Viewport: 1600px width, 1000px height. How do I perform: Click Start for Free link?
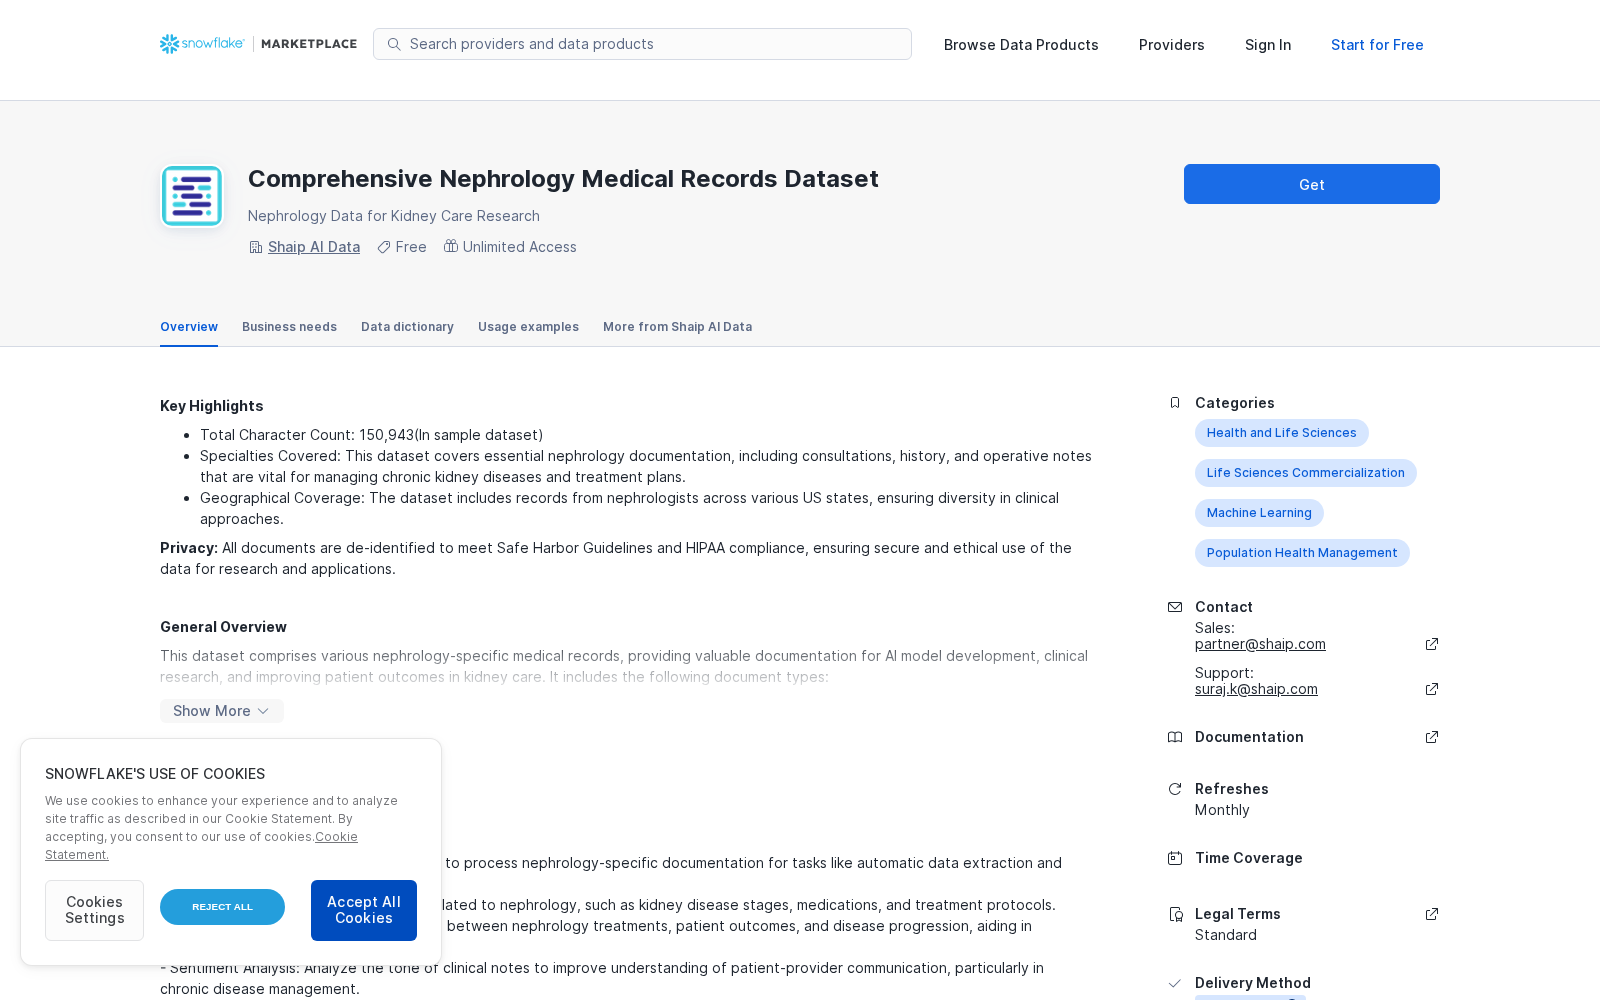coord(1377,45)
